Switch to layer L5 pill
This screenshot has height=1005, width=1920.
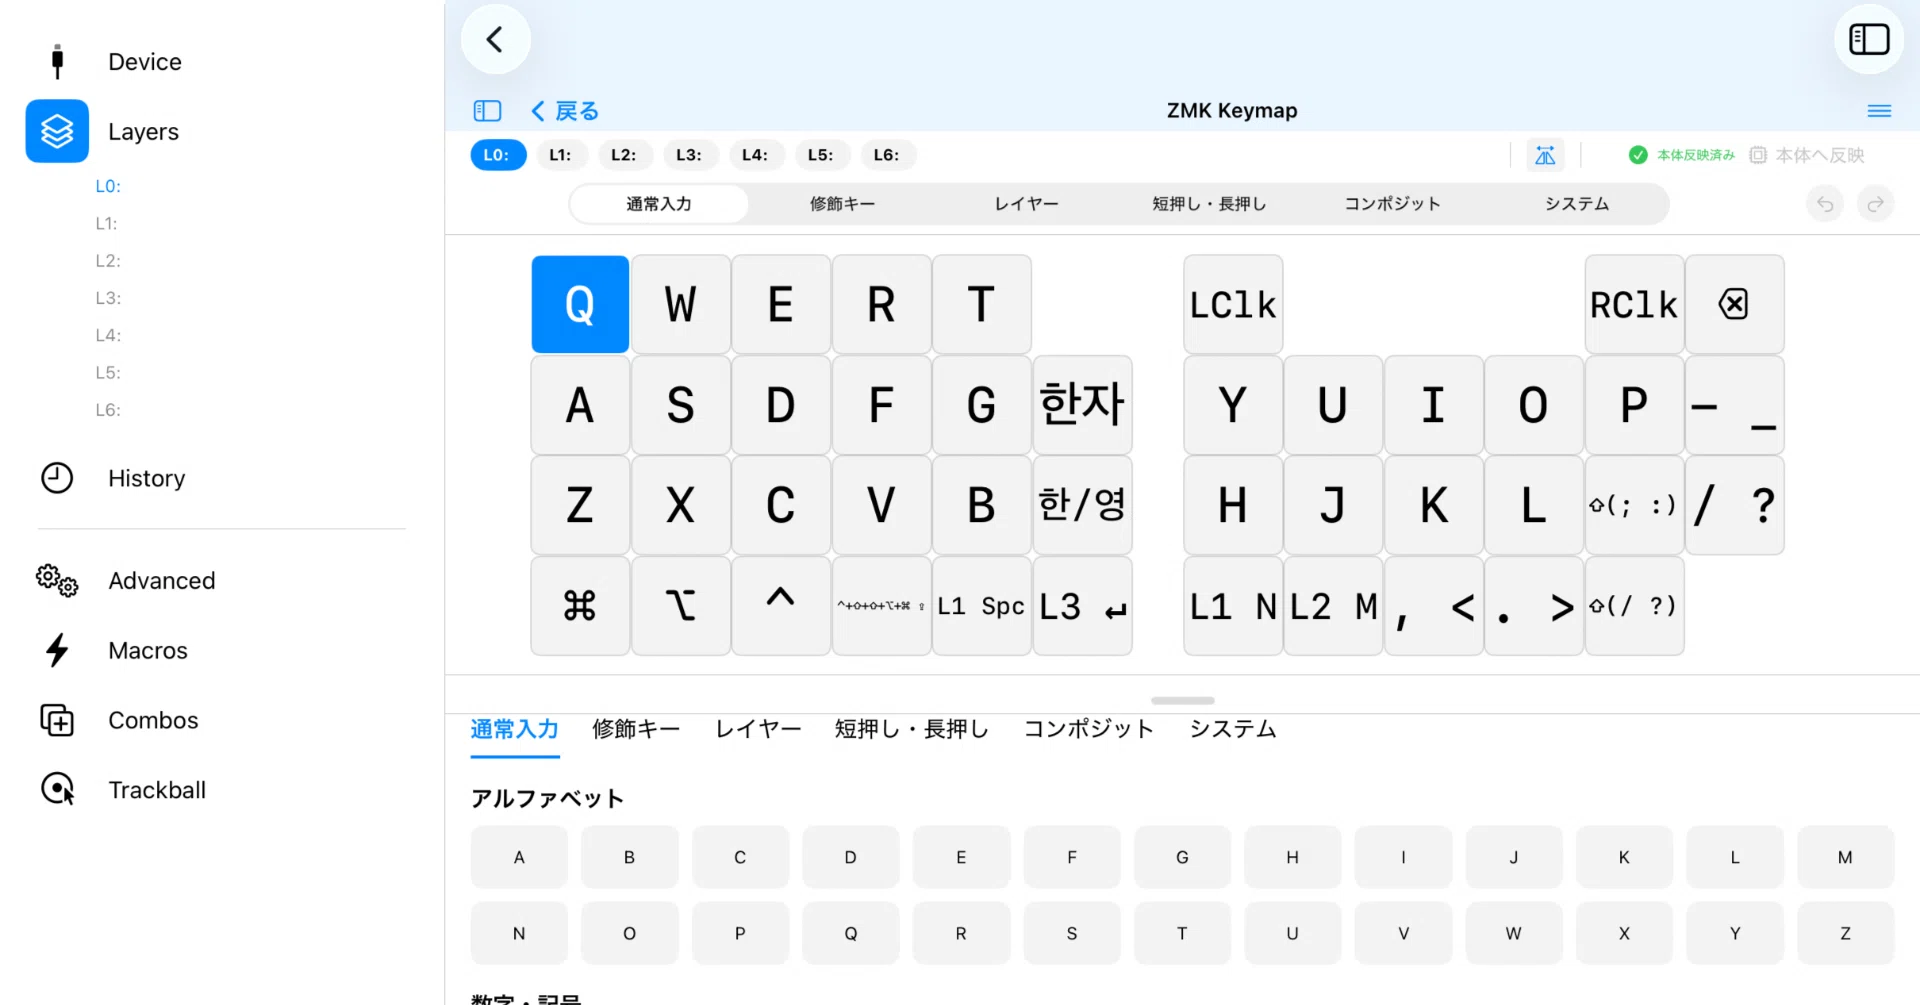821,155
